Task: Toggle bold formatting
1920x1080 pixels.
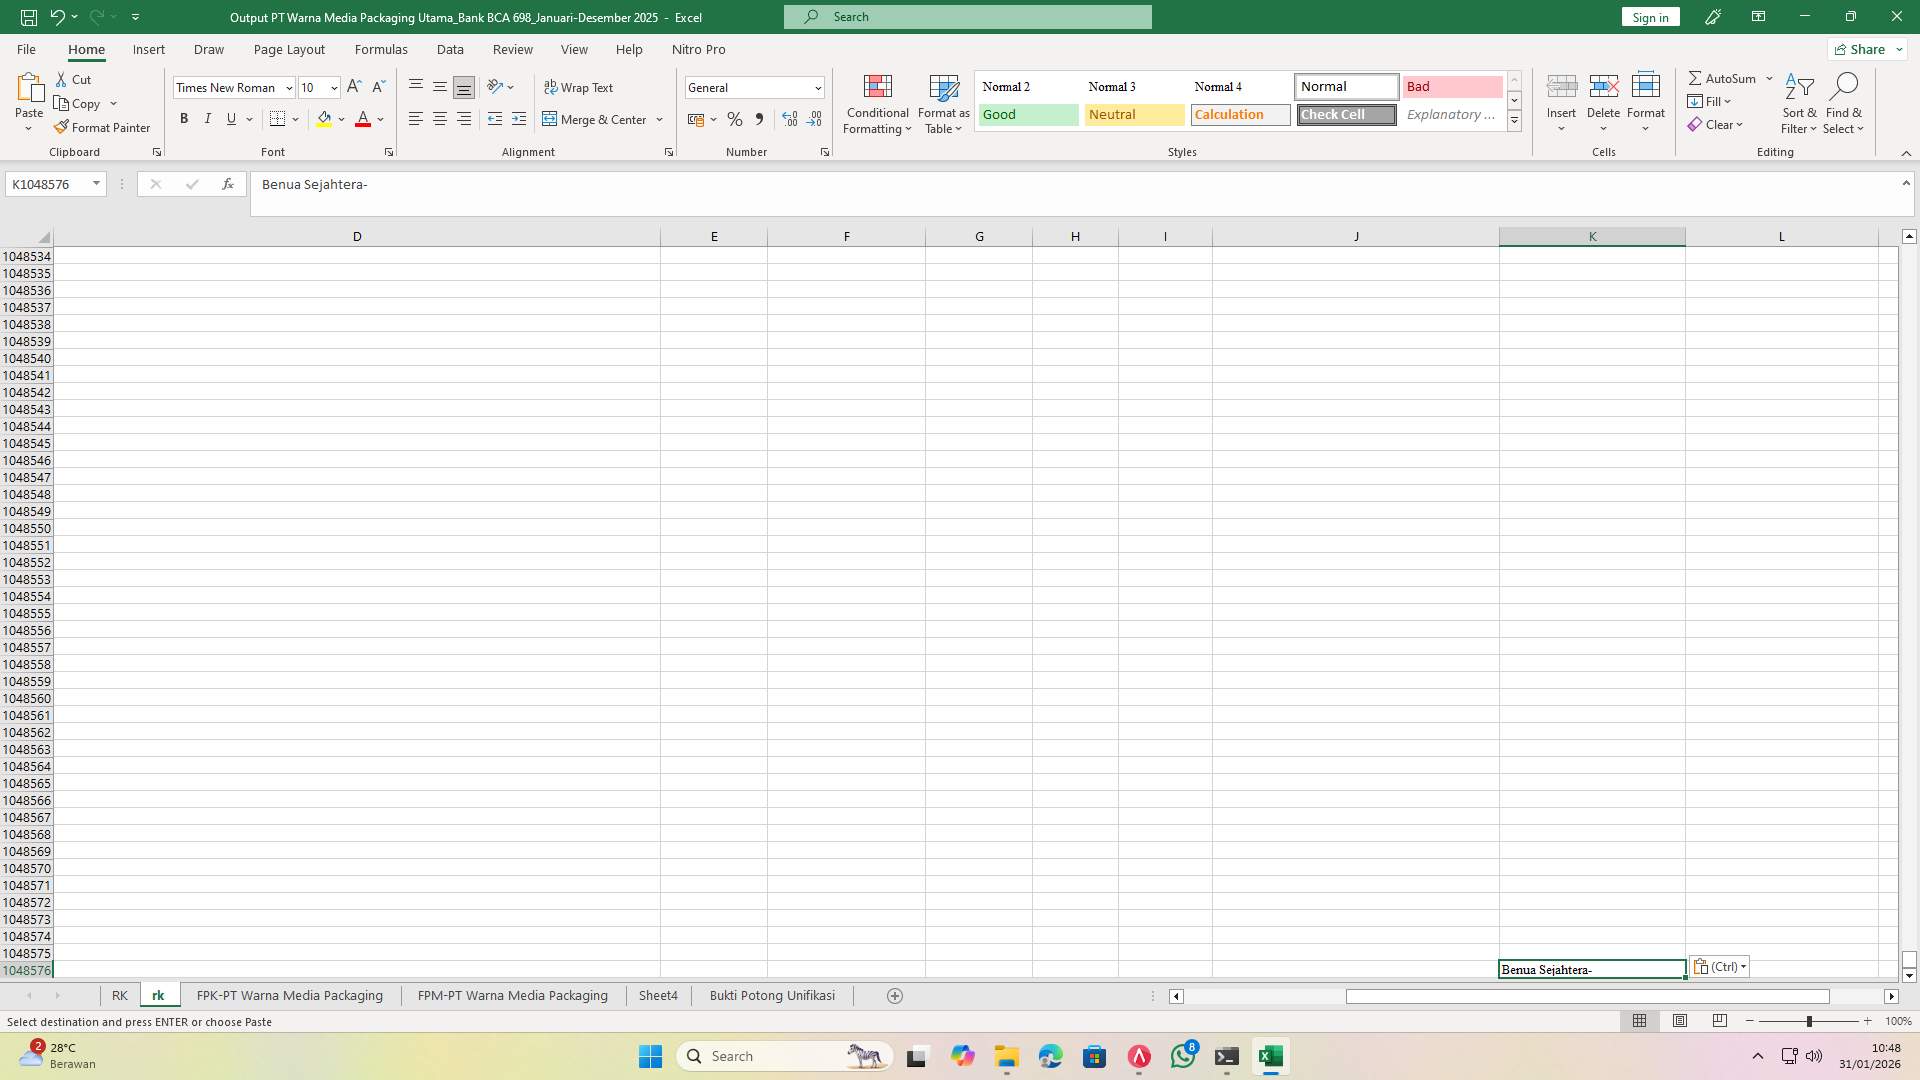Action: [x=184, y=119]
